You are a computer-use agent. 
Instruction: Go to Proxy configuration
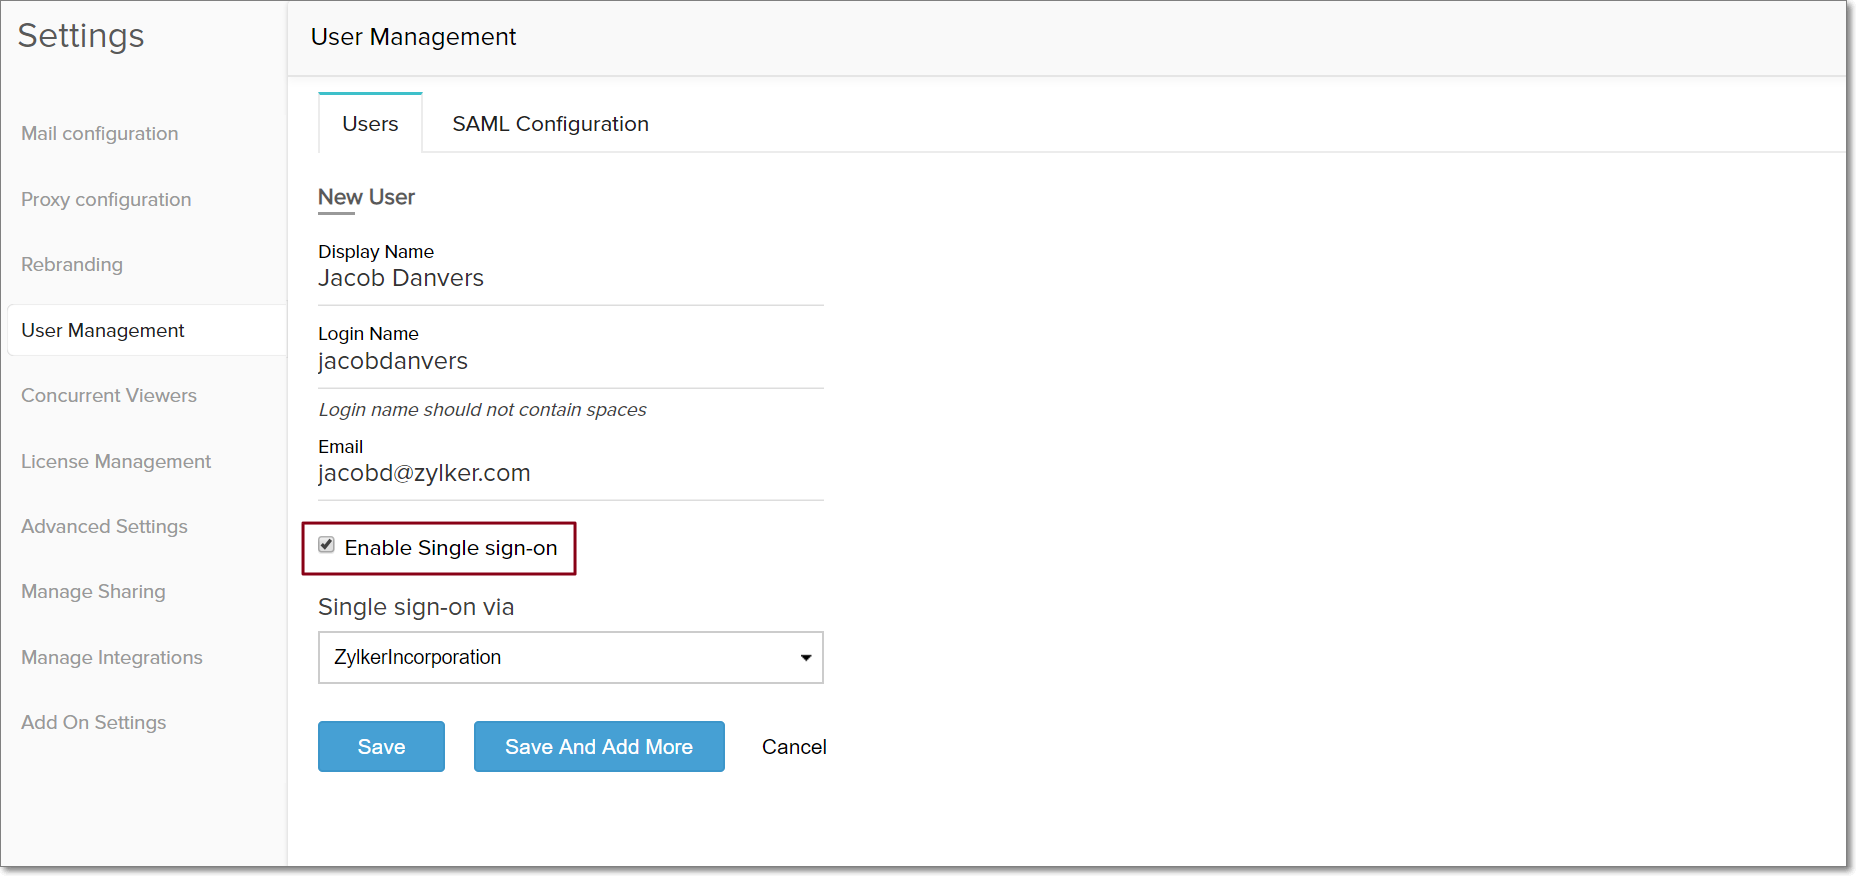click(106, 200)
